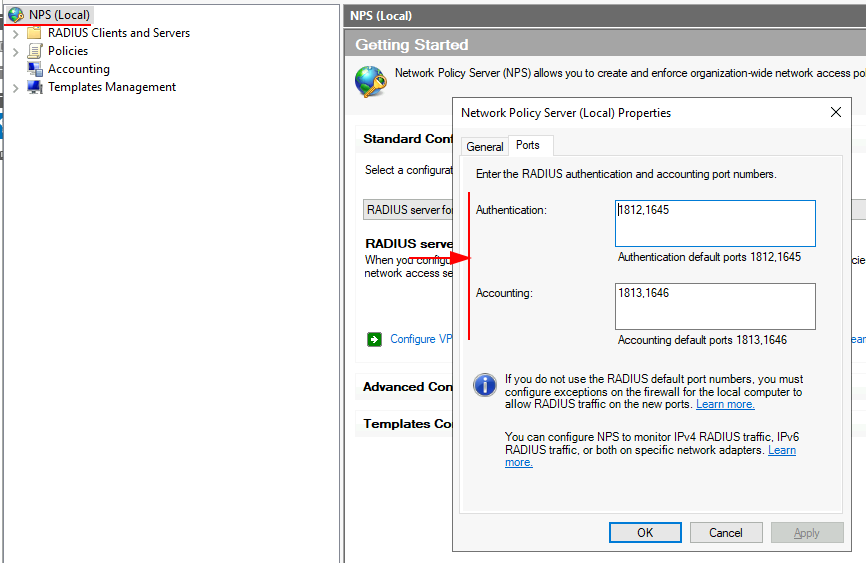
Task: Click the OK button in Properties dialog
Action: tap(645, 533)
